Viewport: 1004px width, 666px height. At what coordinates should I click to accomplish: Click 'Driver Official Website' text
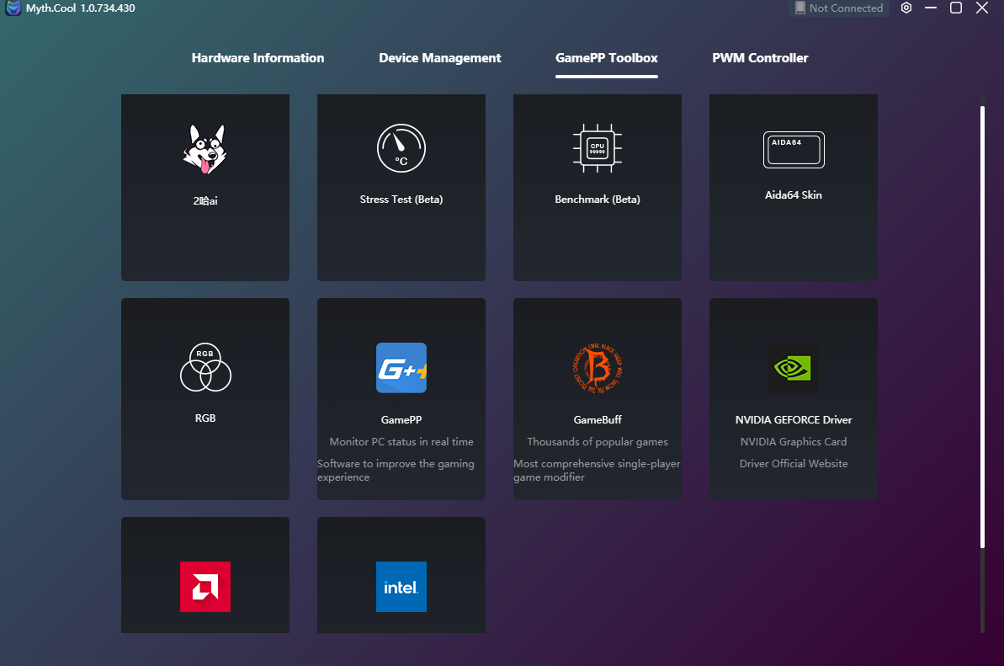click(793, 463)
